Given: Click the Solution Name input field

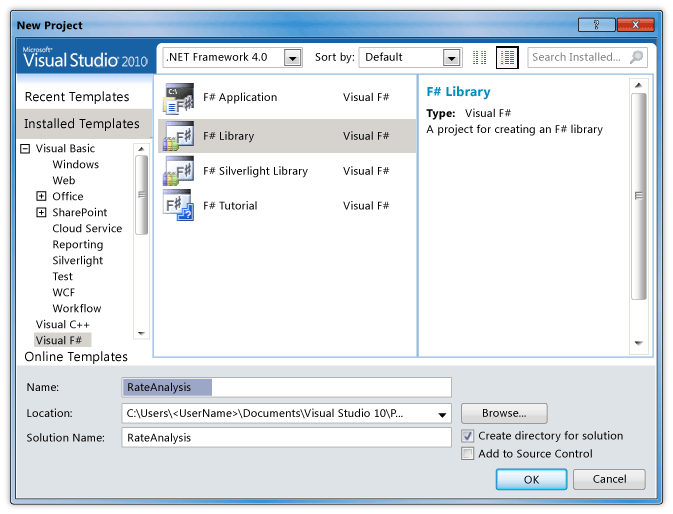Looking at the screenshot, I should (286, 438).
